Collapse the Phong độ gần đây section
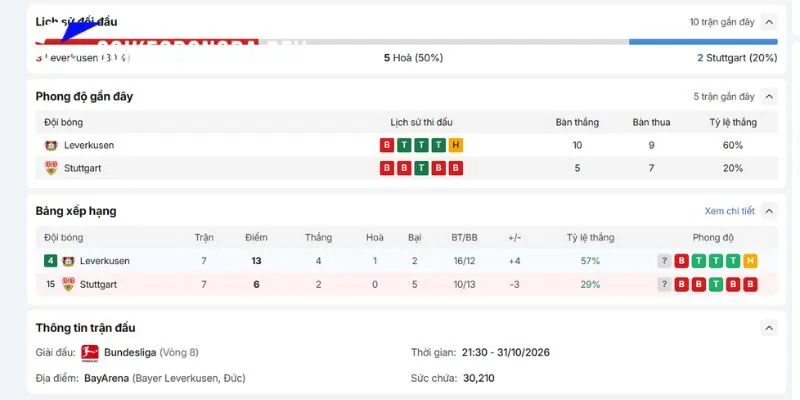This screenshot has height=400, width=800. click(x=769, y=96)
